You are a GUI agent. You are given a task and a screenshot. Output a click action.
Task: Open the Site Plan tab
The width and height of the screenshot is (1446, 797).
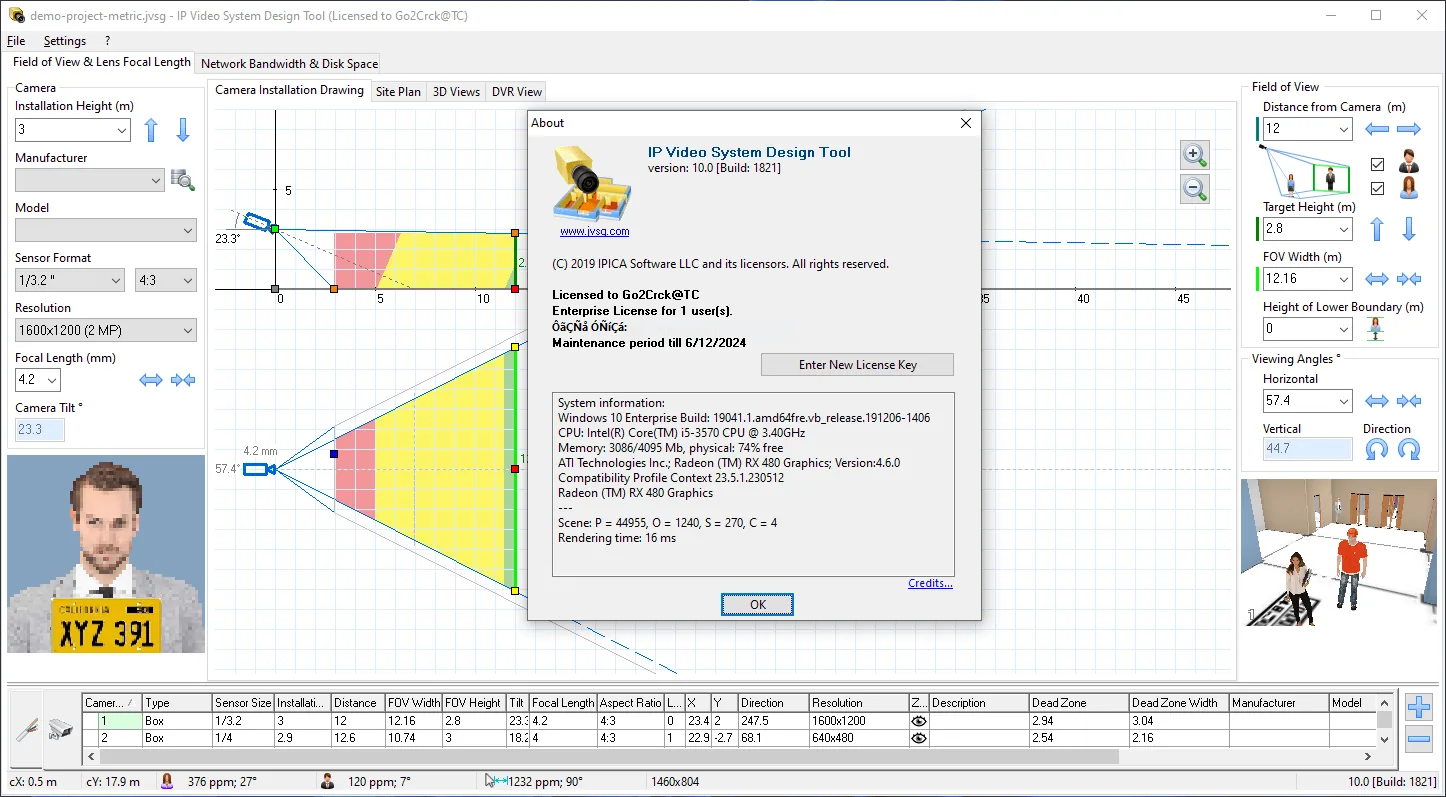[398, 91]
